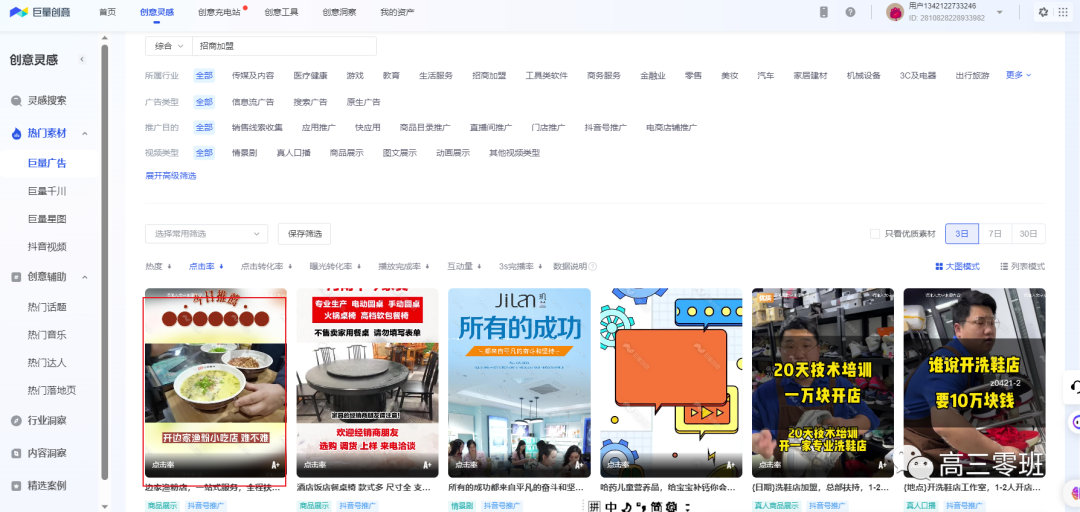The height and width of the screenshot is (512, 1080).
Task: Click A+ badge on 边家渔粉 card
Action: click(275, 465)
